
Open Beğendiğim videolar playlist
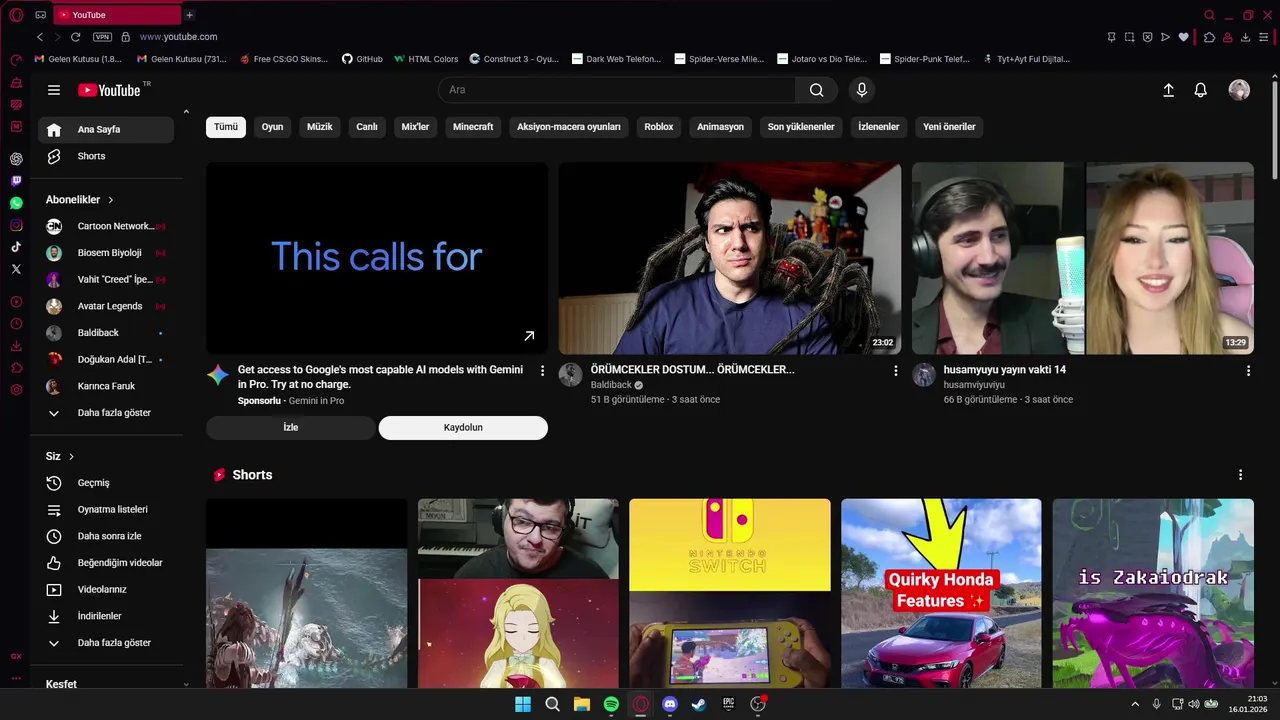(x=106, y=563)
